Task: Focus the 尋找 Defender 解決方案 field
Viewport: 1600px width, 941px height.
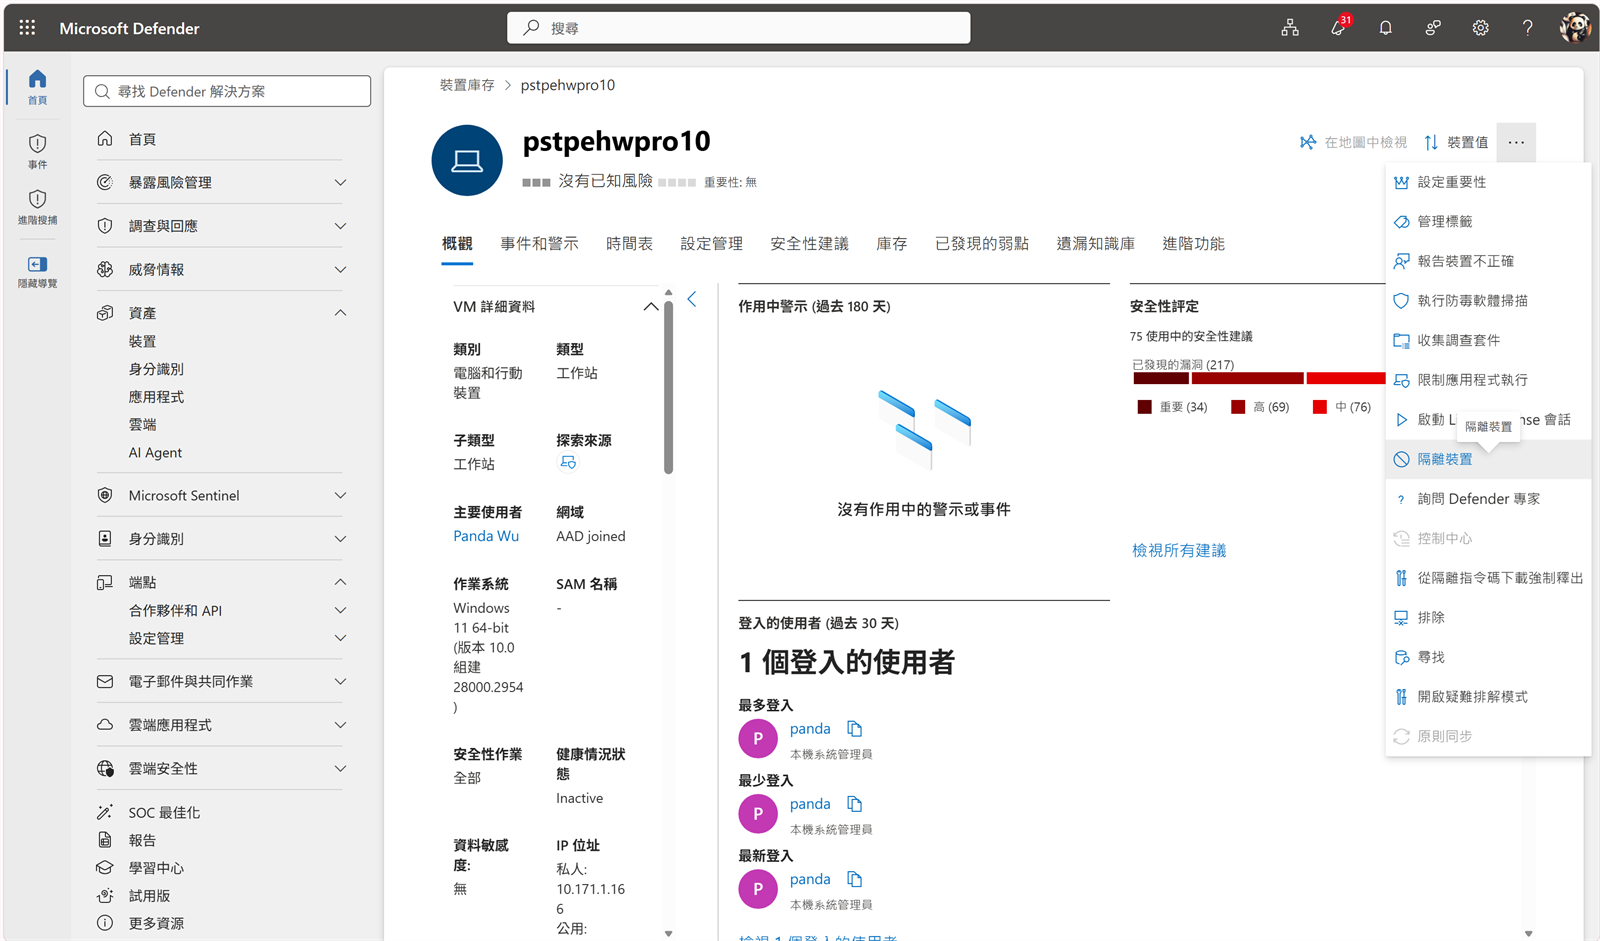Action: 227,91
